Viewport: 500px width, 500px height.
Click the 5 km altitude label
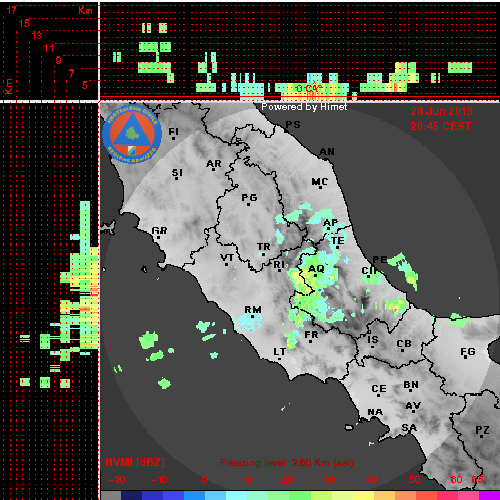pos(85,85)
